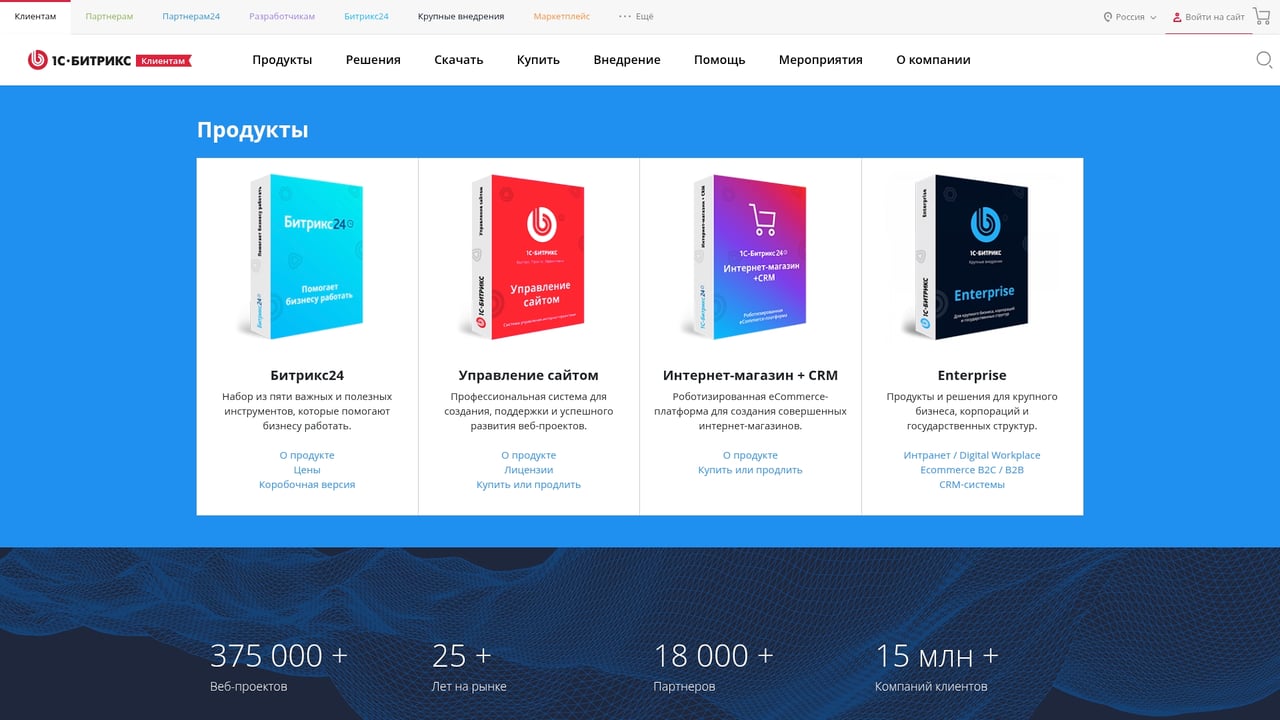Open the Маркетплейс page
The height and width of the screenshot is (720, 1280).
coord(561,16)
